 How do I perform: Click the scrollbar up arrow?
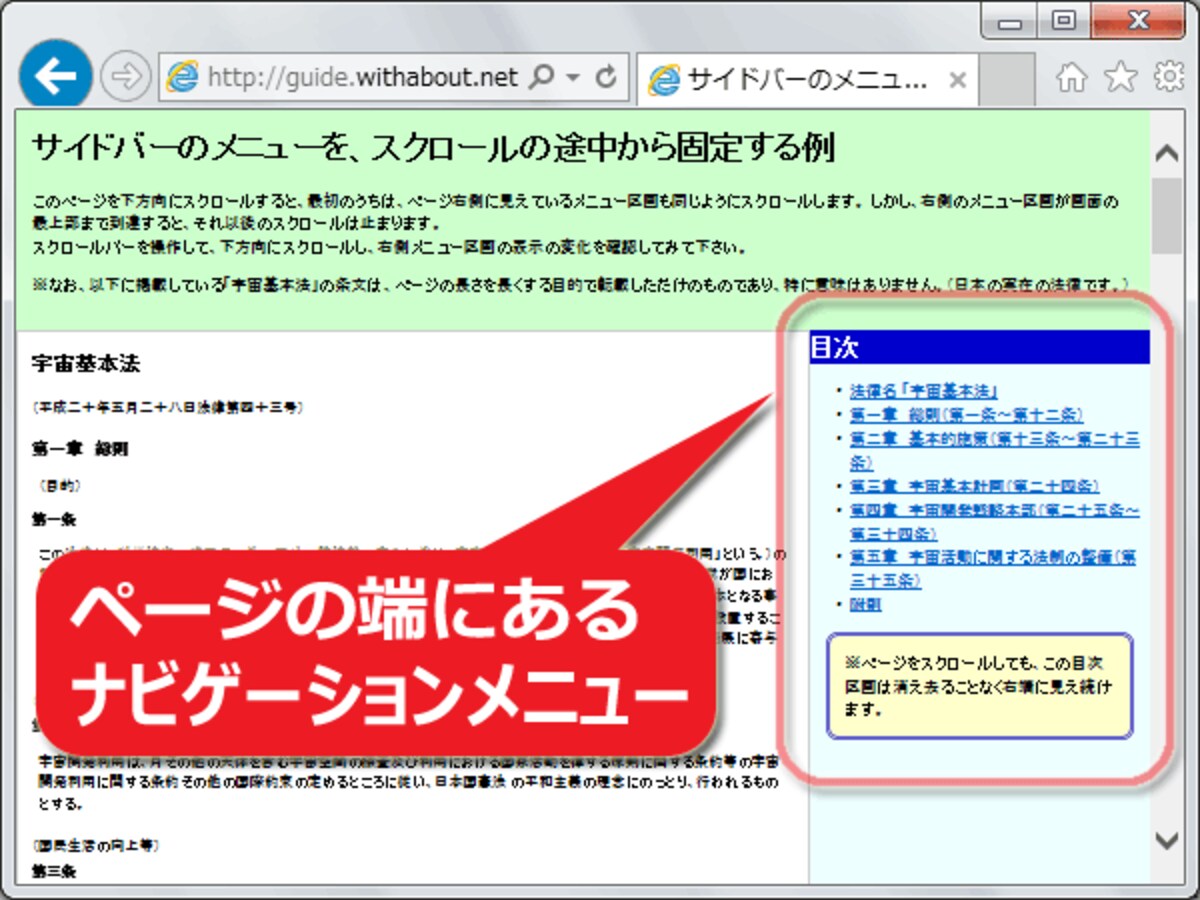[1166, 153]
